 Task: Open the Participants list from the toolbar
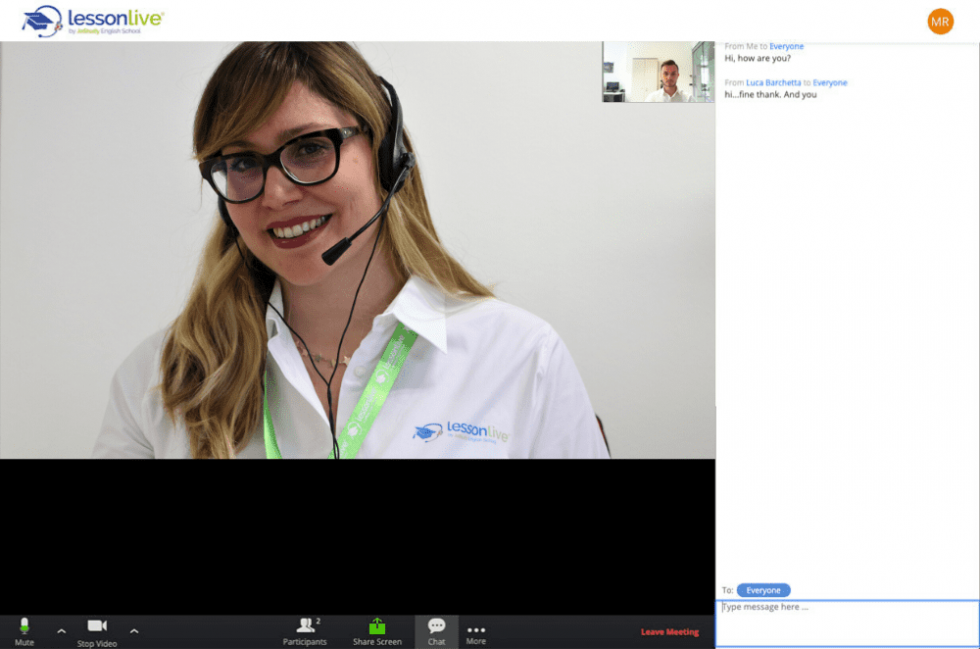click(x=304, y=630)
